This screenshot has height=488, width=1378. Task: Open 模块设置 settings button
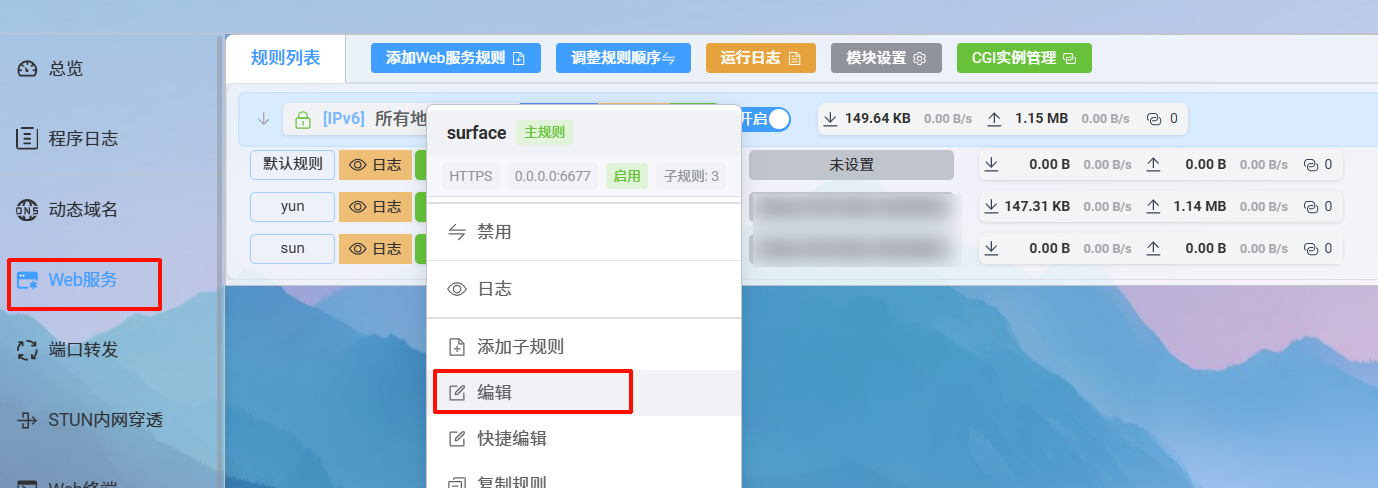click(886, 58)
